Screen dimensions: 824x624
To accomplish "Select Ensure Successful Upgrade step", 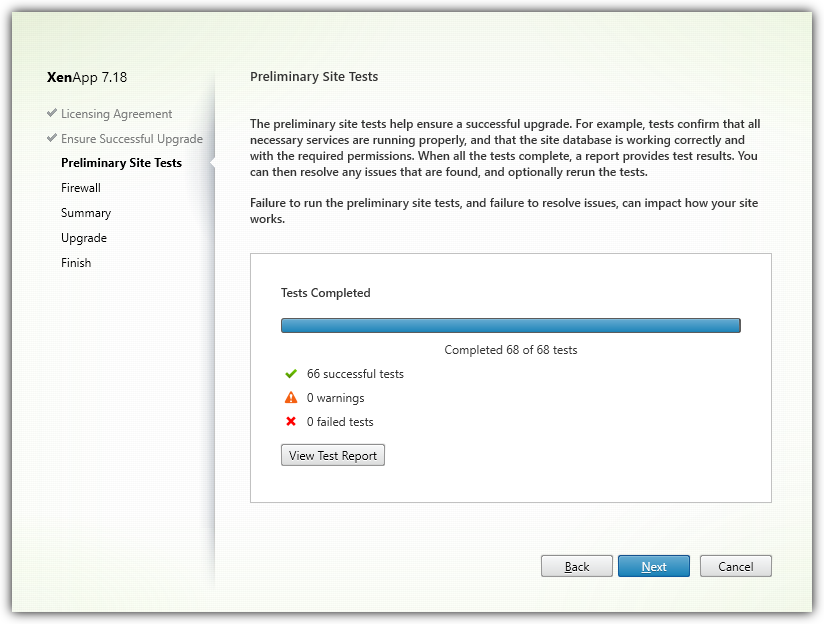I will [x=131, y=139].
